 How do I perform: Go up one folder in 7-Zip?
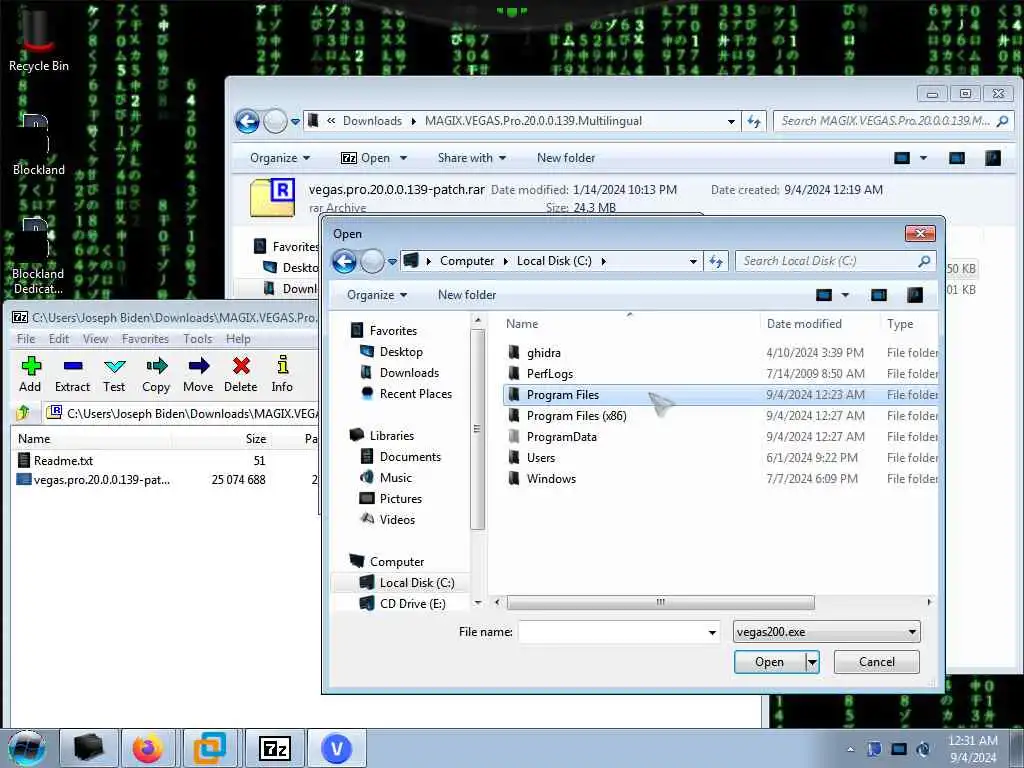(x=24, y=413)
